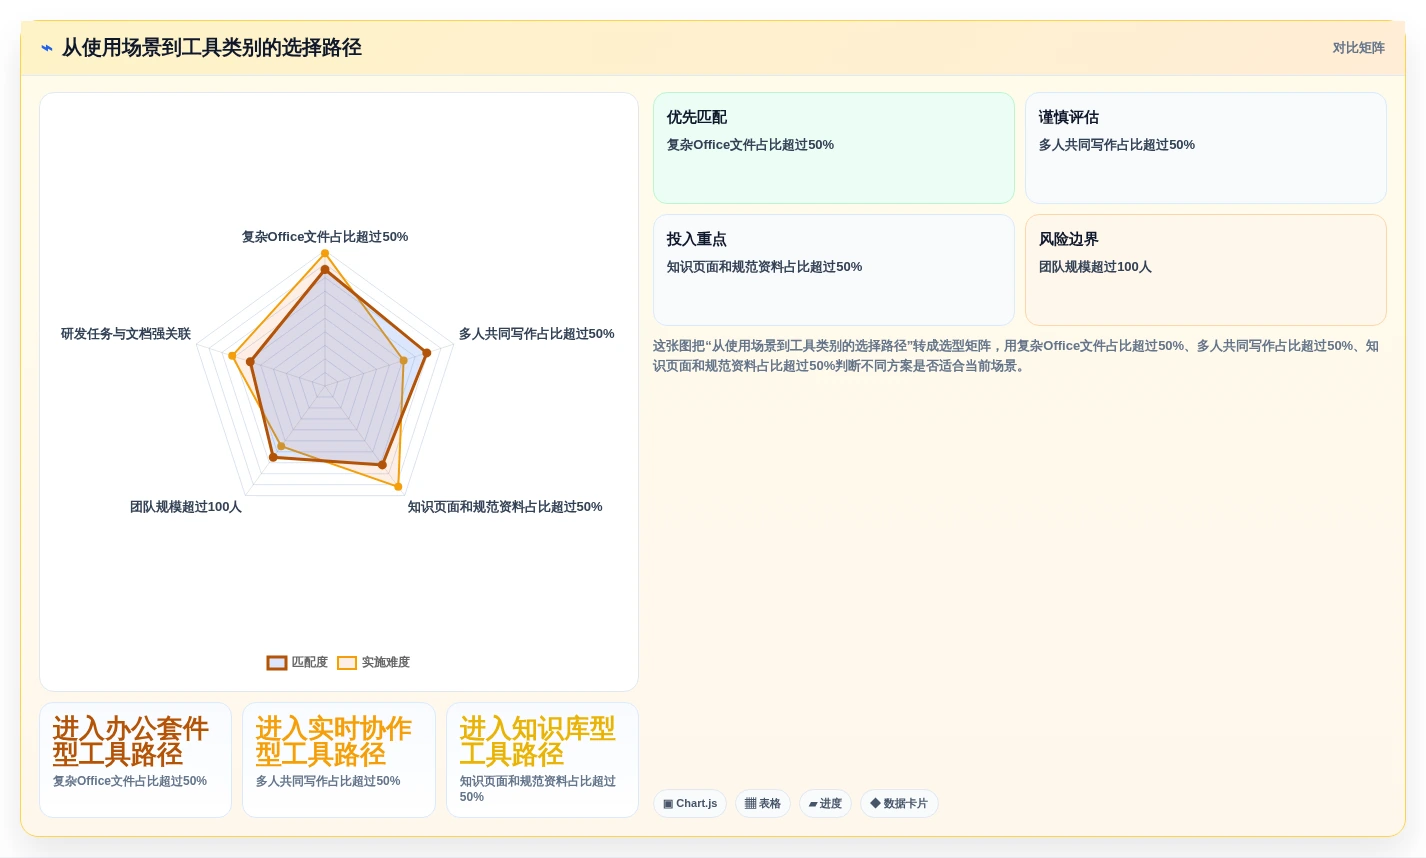Open the 谨慎评估 card
Image resolution: width=1426 pixels, height=858 pixels.
coord(1206,148)
